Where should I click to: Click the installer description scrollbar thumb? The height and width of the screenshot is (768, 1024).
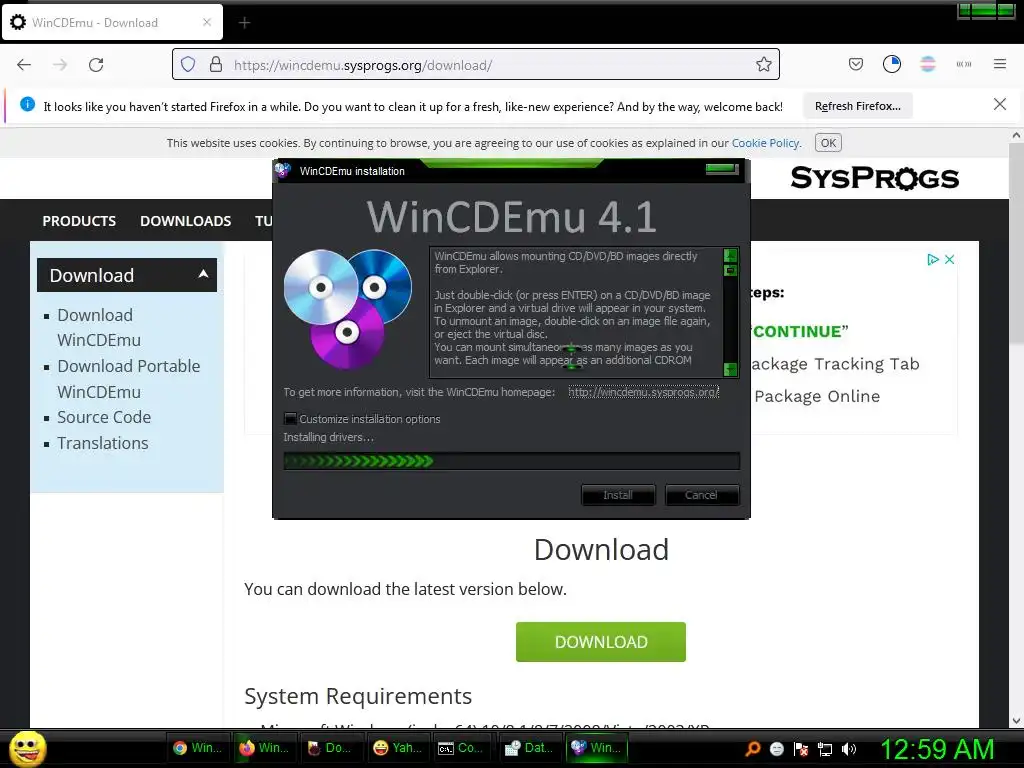(x=731, y=270)
